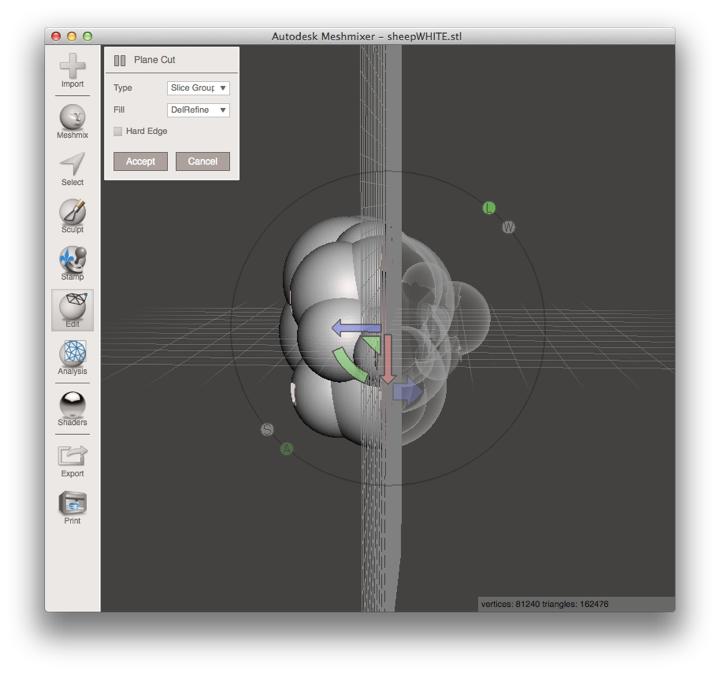
Task: Open the Meshmix tool
Action: (x=72, y=117)
